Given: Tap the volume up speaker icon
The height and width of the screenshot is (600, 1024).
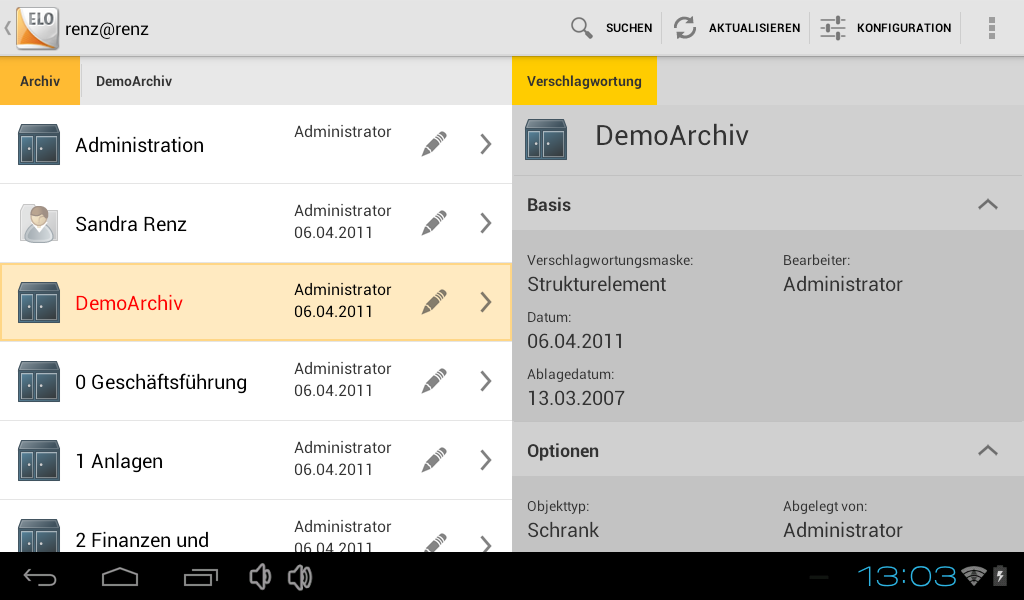Looking at the screenshot, I should click(300, 577).
